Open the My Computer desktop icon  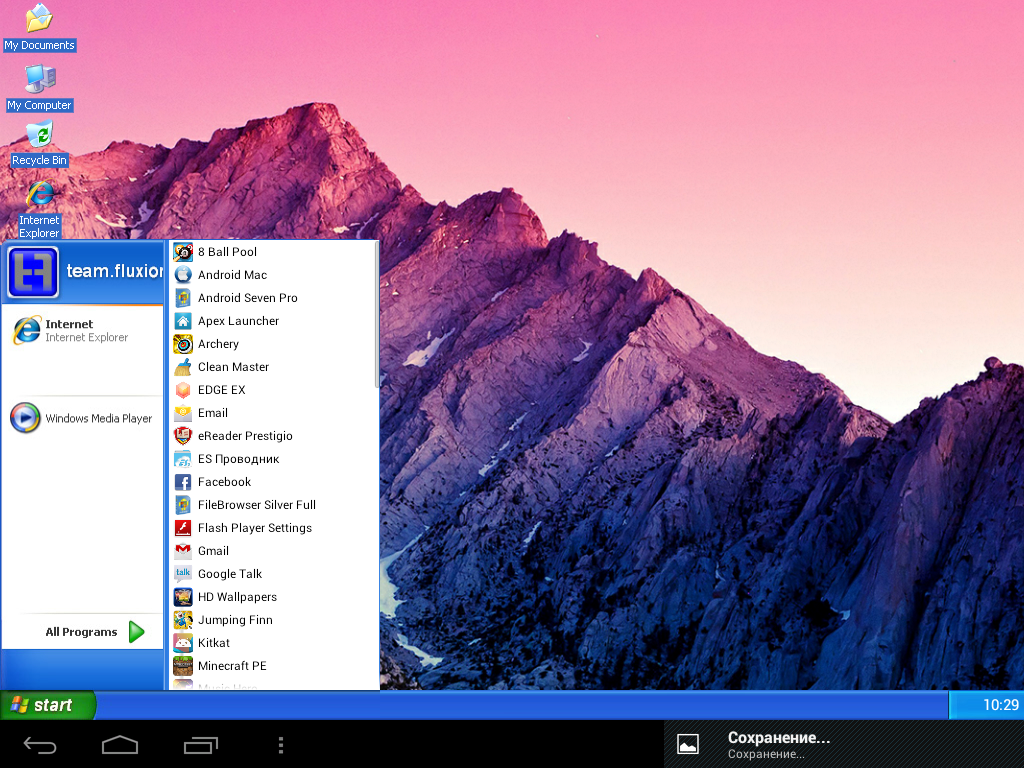click(x=39, y=88)
